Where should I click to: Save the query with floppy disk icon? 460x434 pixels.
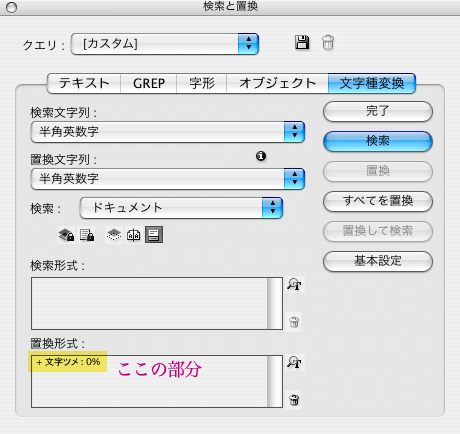[x=302, y=43]
